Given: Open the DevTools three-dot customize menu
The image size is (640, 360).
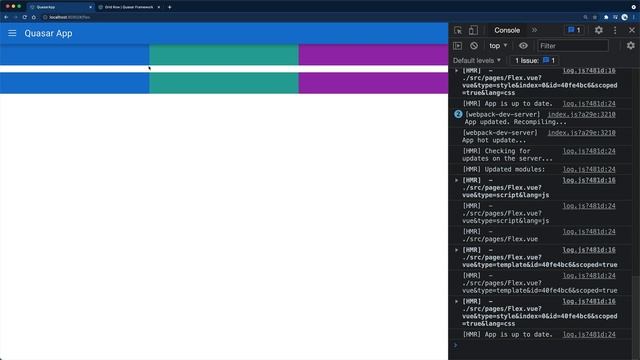Looking at the screenshot, I should [615, 30].
